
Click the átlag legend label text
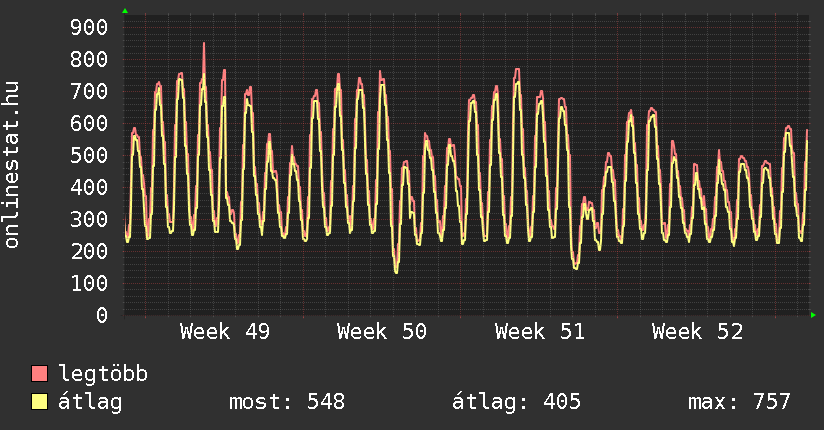[90, 402]
